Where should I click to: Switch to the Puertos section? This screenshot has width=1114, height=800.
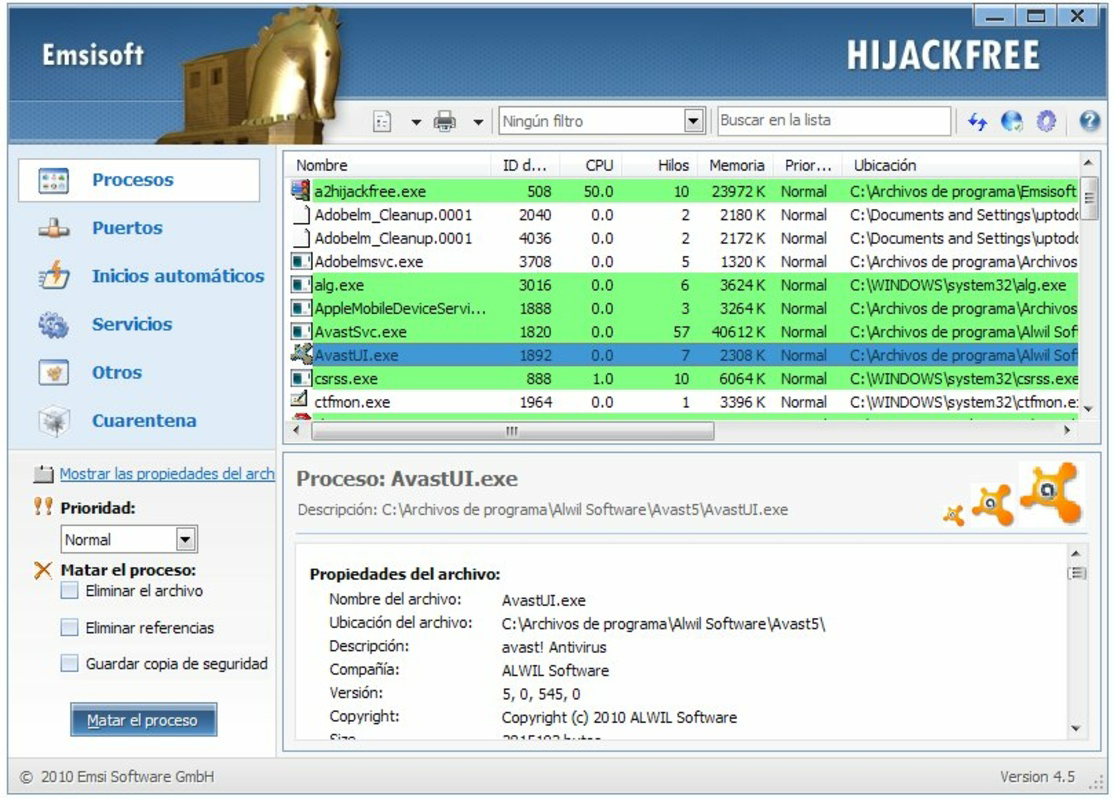[127, 228]
